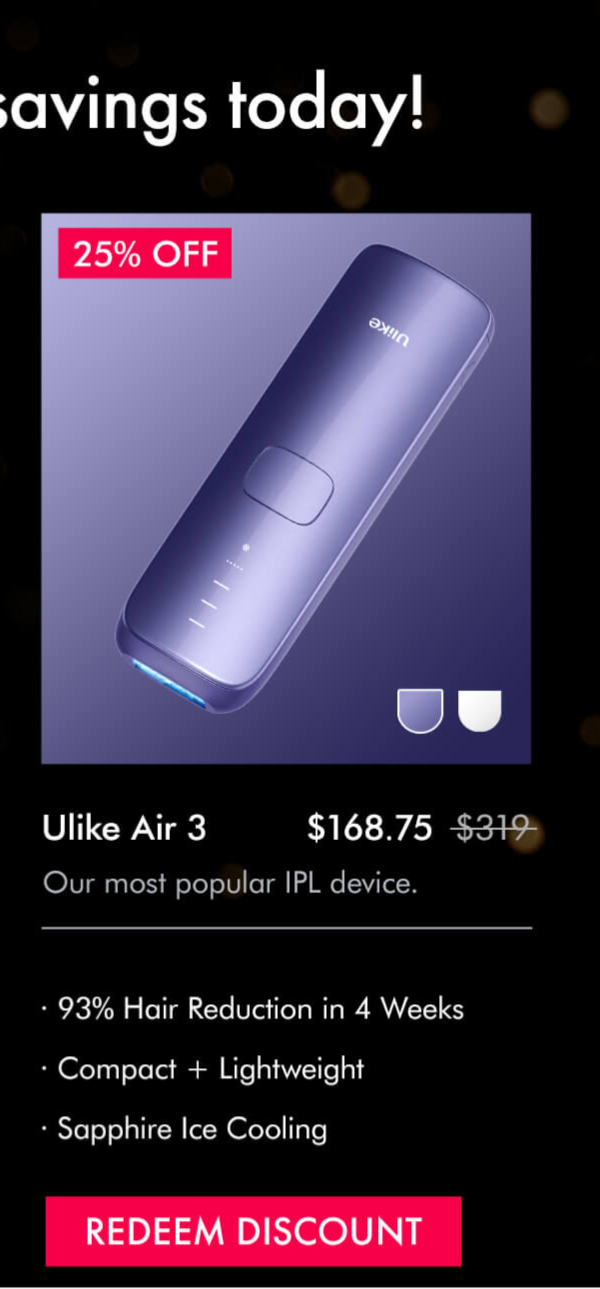Click the REDEEM DISCOUNT button
Image resolution: width=600 pixels, height=1289 pixels.
tap(253, 1231)
